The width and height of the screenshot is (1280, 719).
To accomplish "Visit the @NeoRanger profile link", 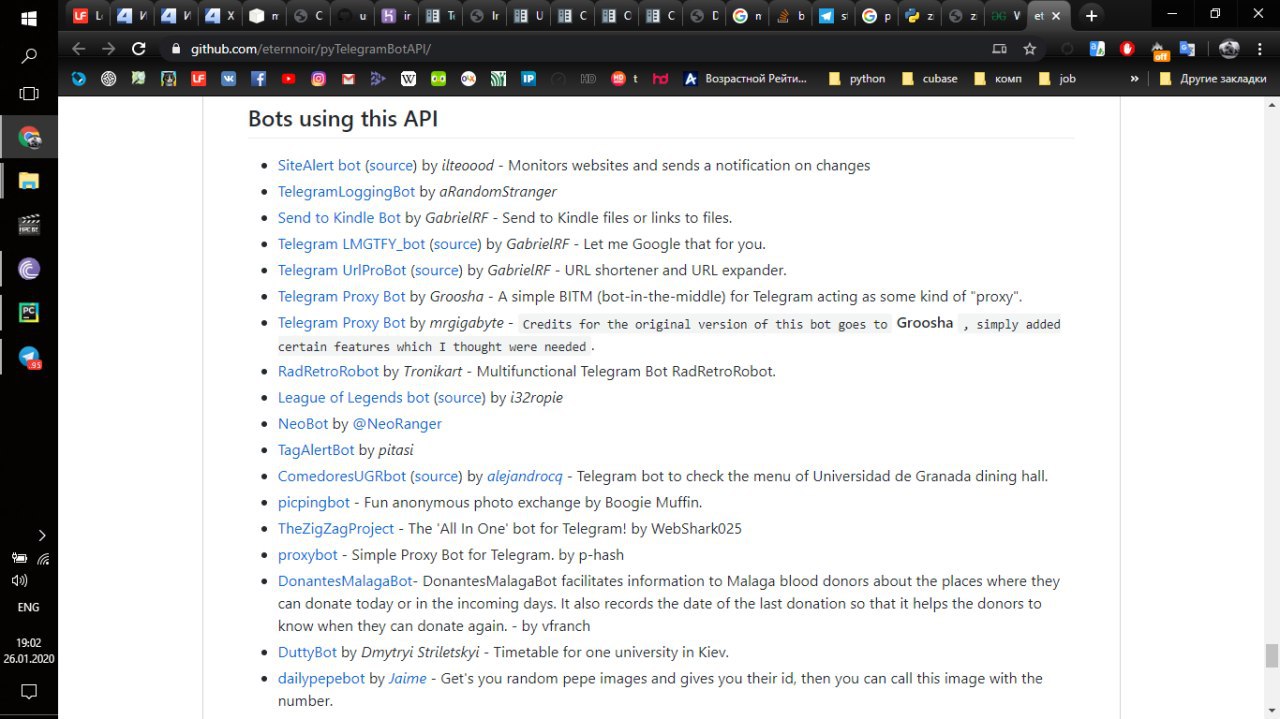I will [397, 423].
